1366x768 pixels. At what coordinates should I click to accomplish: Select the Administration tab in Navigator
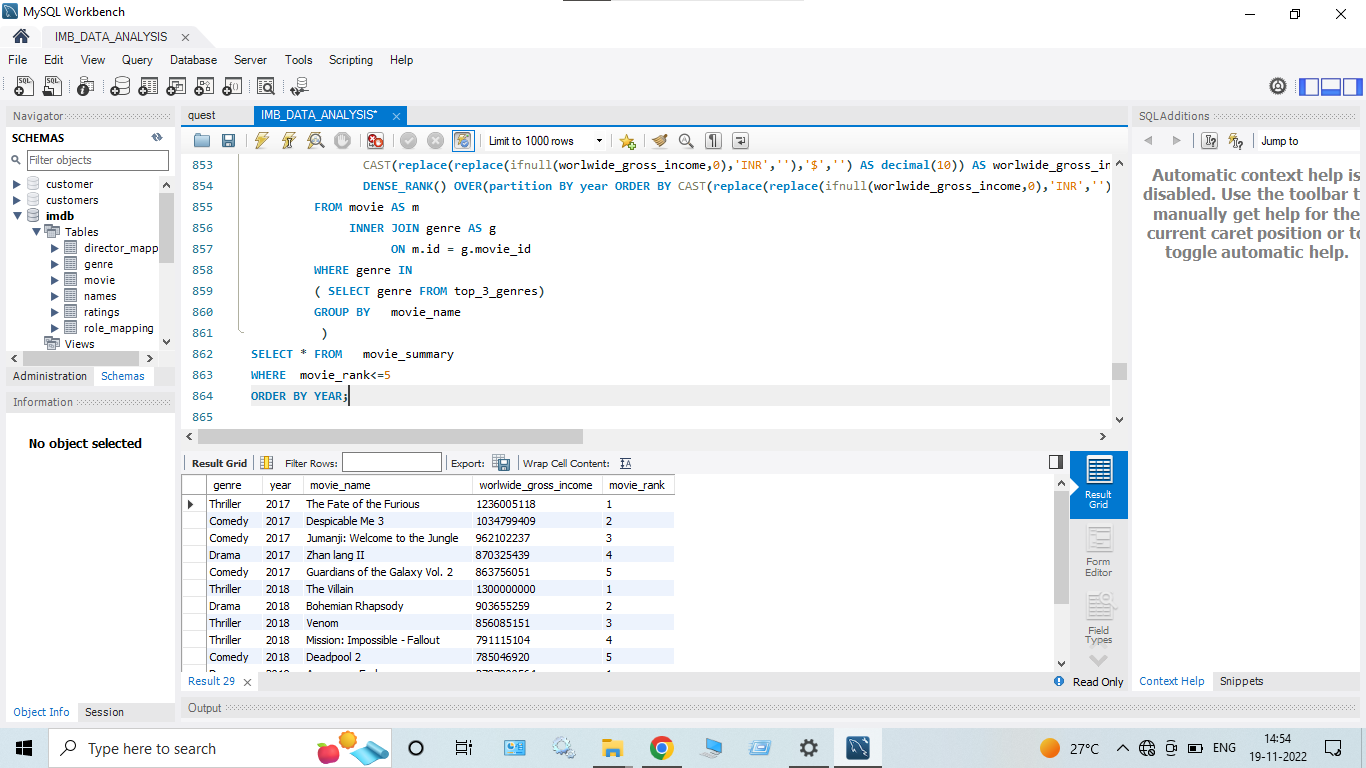click(49, 376)
